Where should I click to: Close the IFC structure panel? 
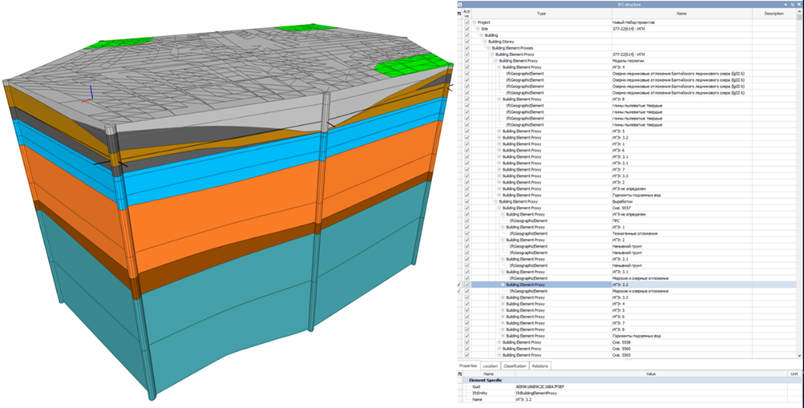coord(798,4)
